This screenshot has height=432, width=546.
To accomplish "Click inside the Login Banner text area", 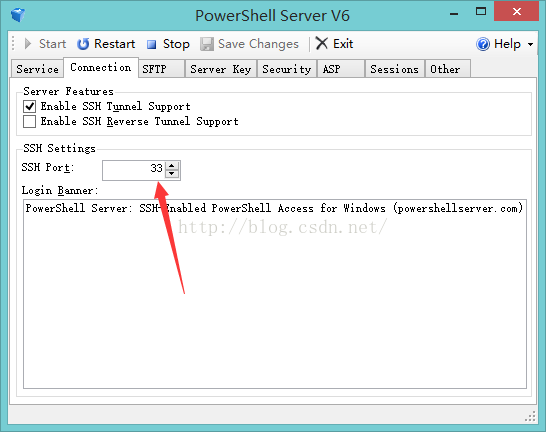I will [x=275, y=294].
